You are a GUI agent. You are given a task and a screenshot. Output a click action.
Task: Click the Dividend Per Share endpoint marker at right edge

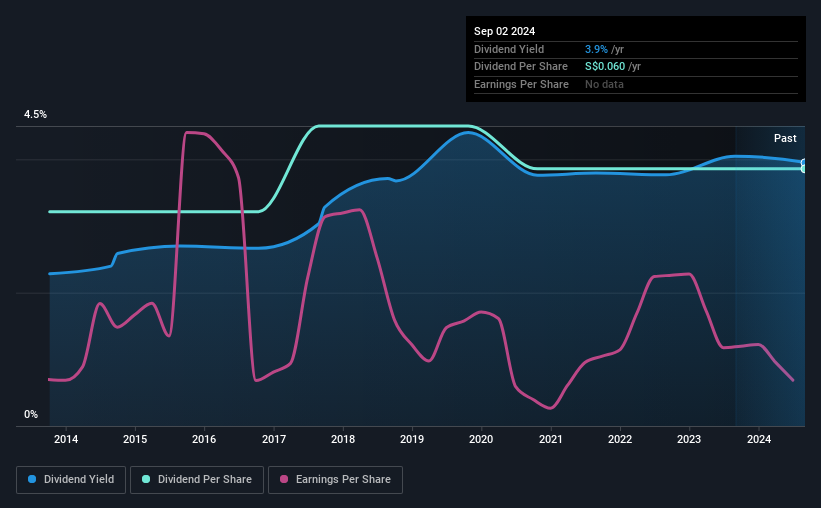point(804,169)
